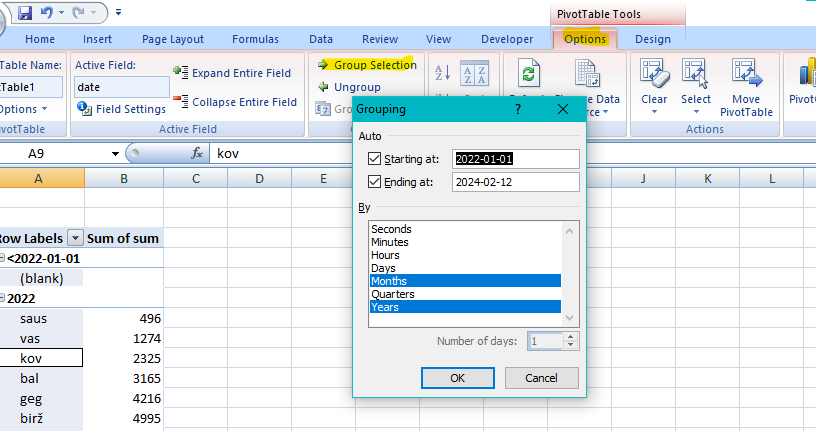The width and height of the screenshot is (816, 431).
Task: Uncheck the Starting at checkbox
Action: [x=375, y=159]
